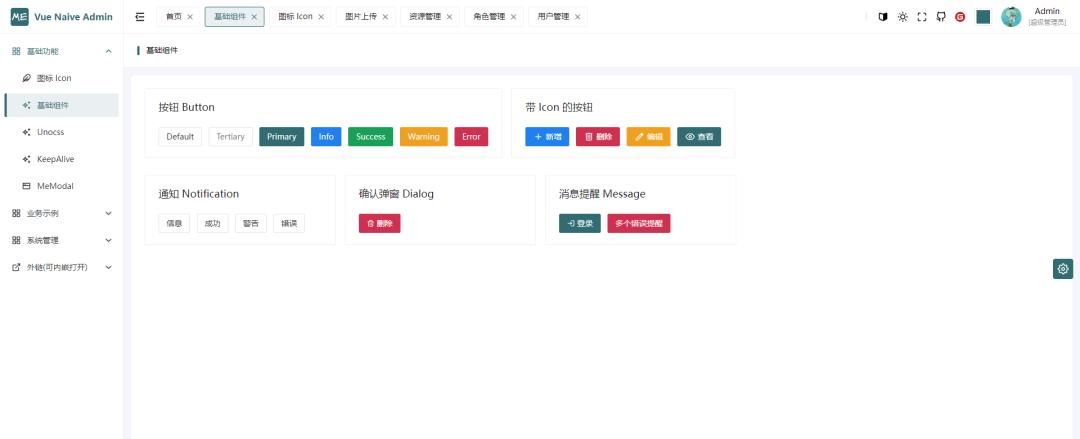Image resolution: width=1080 pixels, height=439 pixels.
Task: Expand the 业务示例 menu group
Action: pos(61,213)
